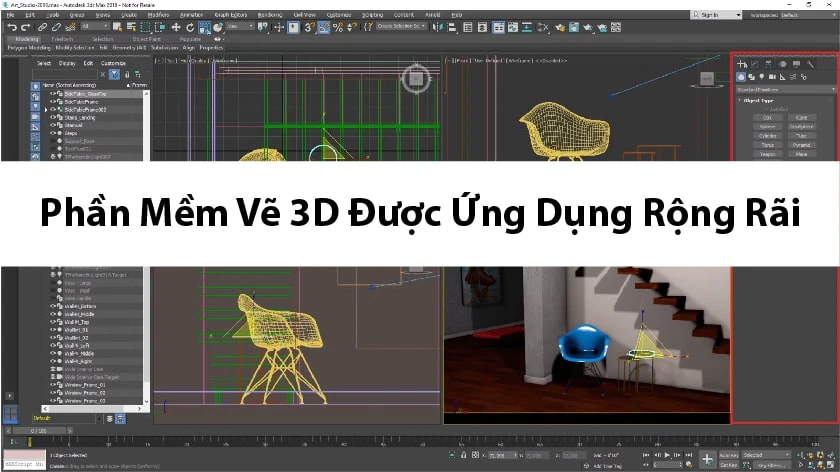840x472 pixels.
Task: Click the Scene Explorer horizontal scrollbar
Action: click(x=92, y=408)
